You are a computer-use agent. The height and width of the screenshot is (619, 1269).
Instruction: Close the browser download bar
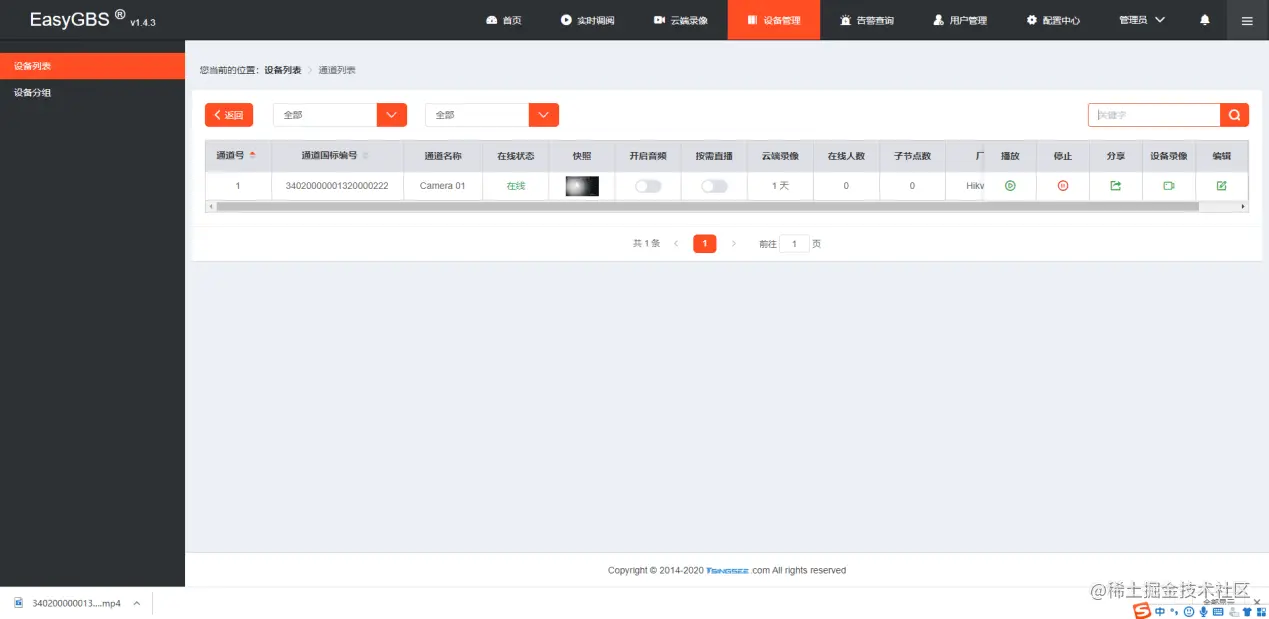1256,602
